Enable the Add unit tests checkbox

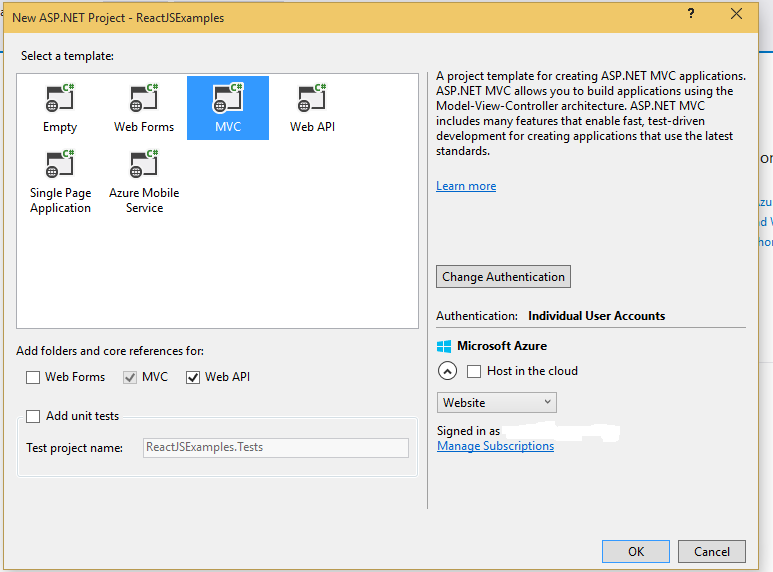click(x=33, y=416)
